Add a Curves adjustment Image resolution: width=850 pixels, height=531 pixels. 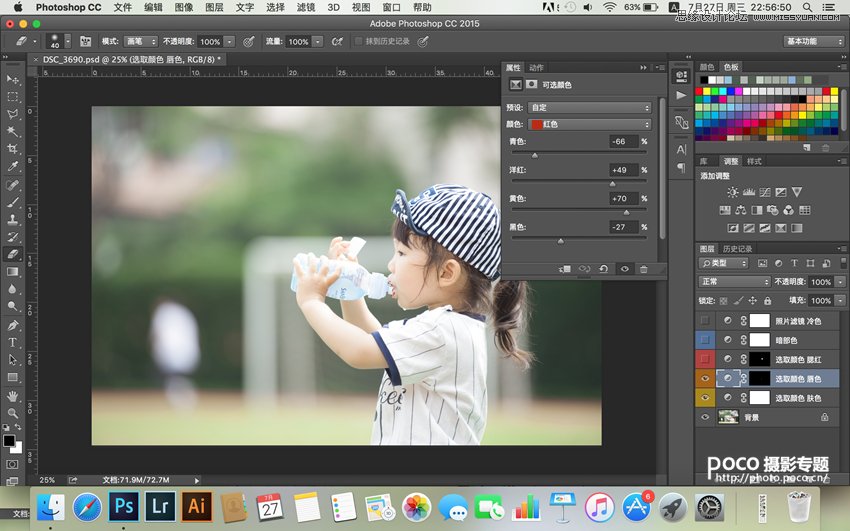[x=765, y=192]
